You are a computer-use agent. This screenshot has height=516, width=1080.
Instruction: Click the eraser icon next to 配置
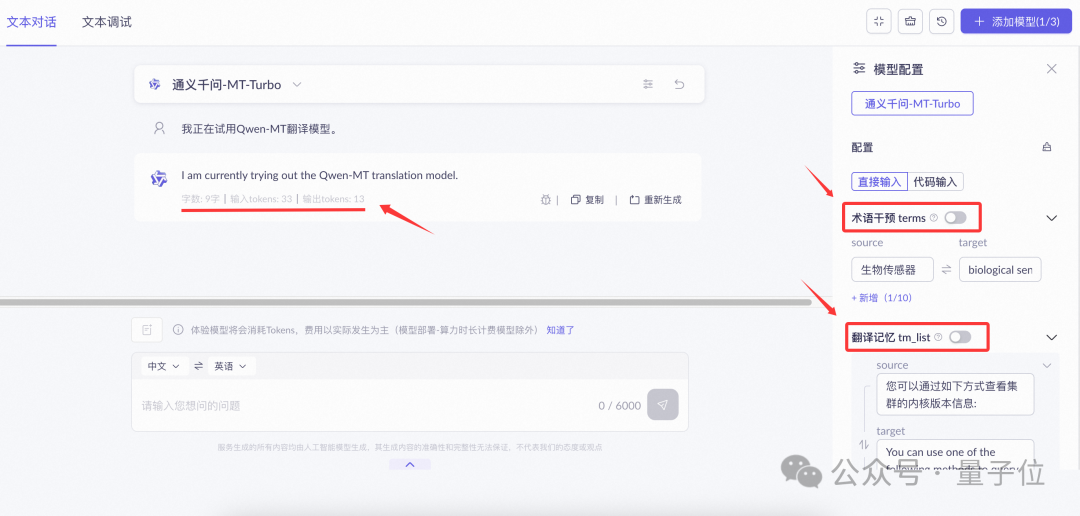point(1047,147)
